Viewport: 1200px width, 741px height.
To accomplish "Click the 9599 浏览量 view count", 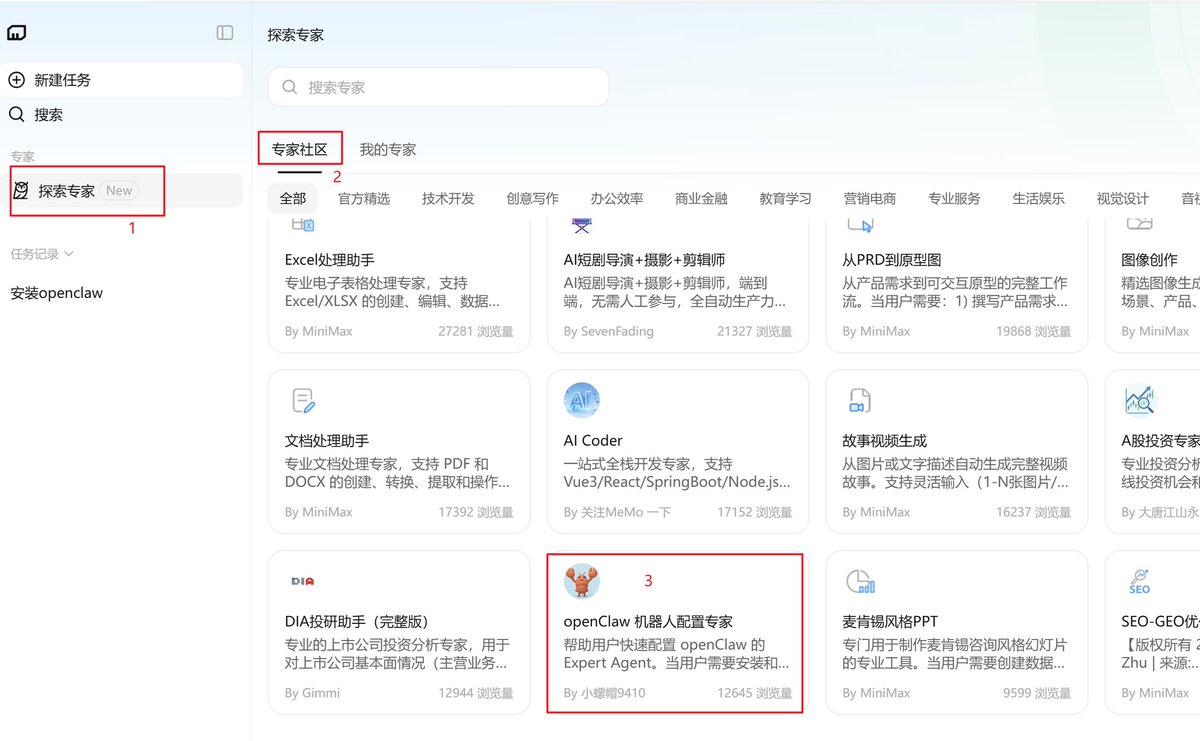I will 1037,693.
